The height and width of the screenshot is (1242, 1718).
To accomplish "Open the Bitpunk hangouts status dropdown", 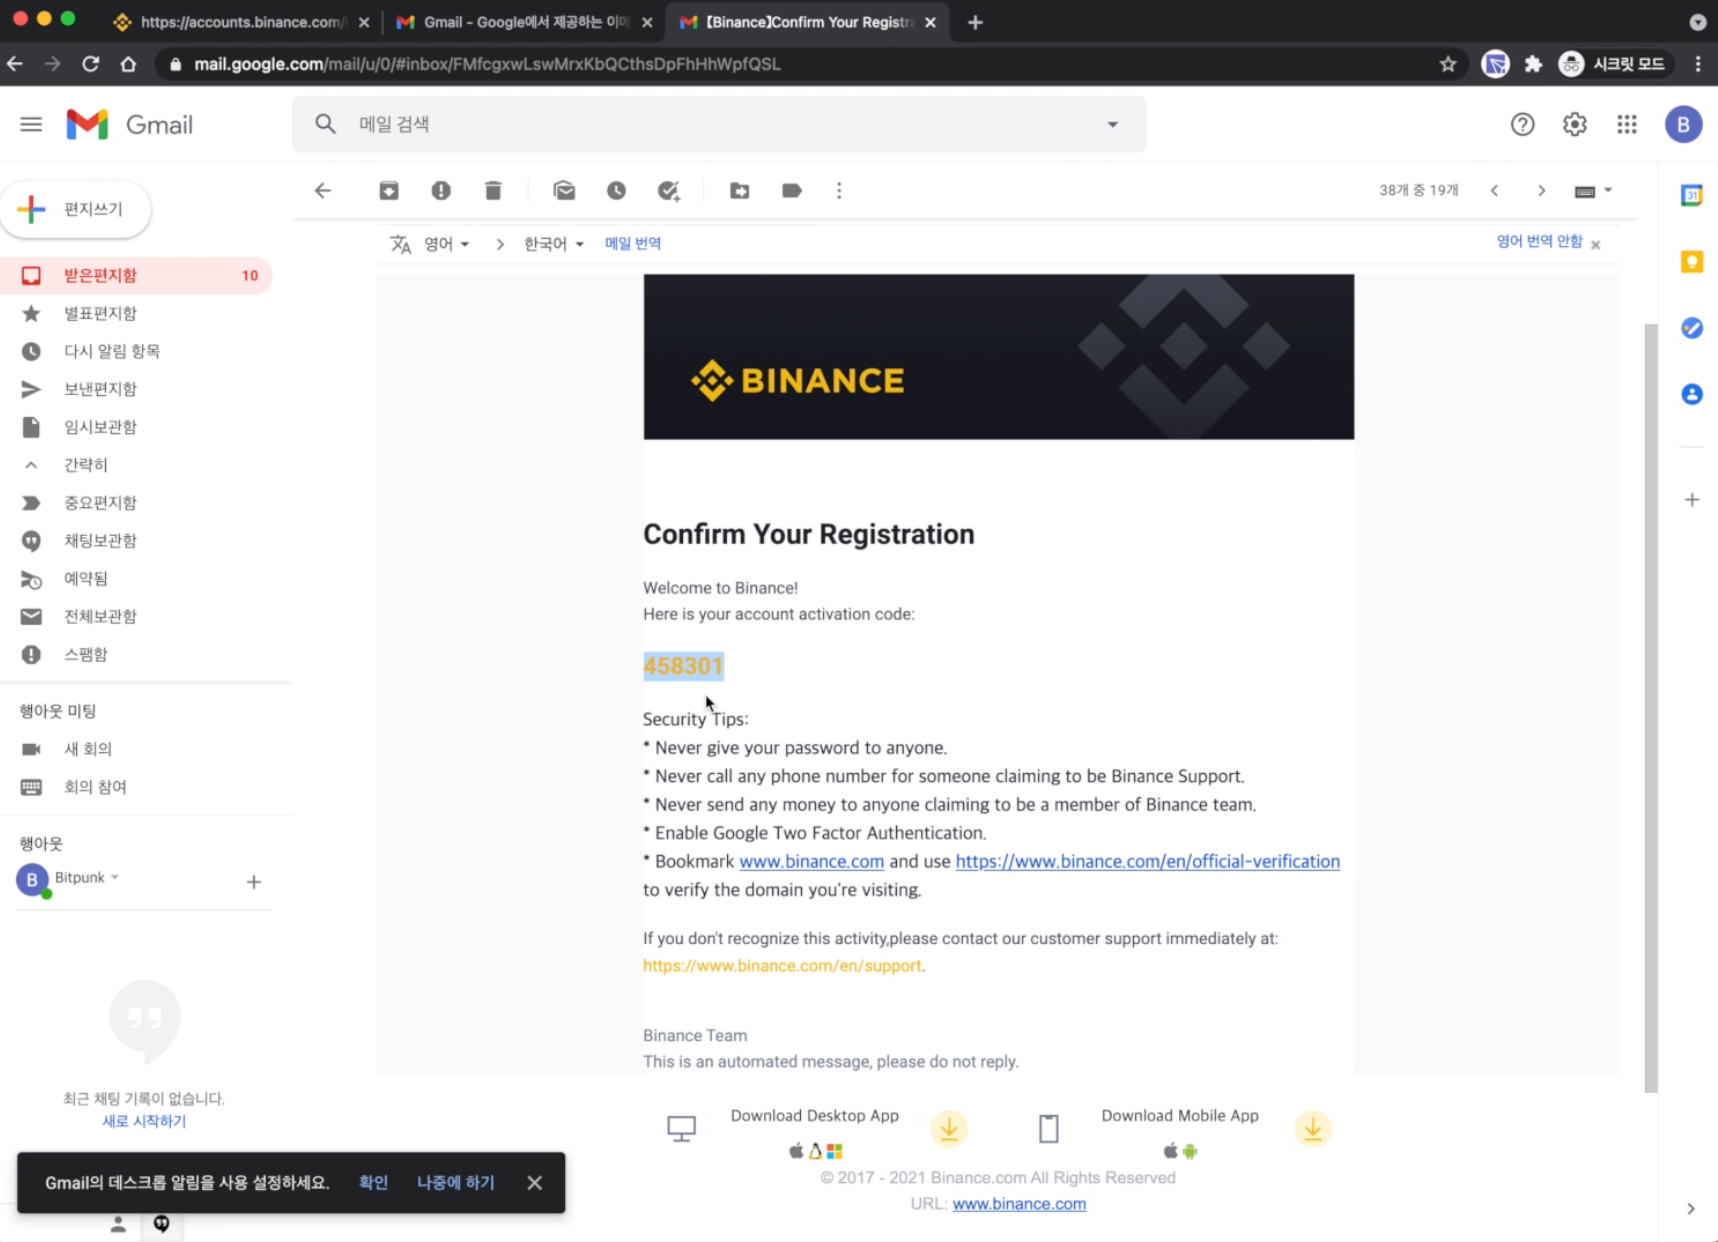I will (87, 877).
